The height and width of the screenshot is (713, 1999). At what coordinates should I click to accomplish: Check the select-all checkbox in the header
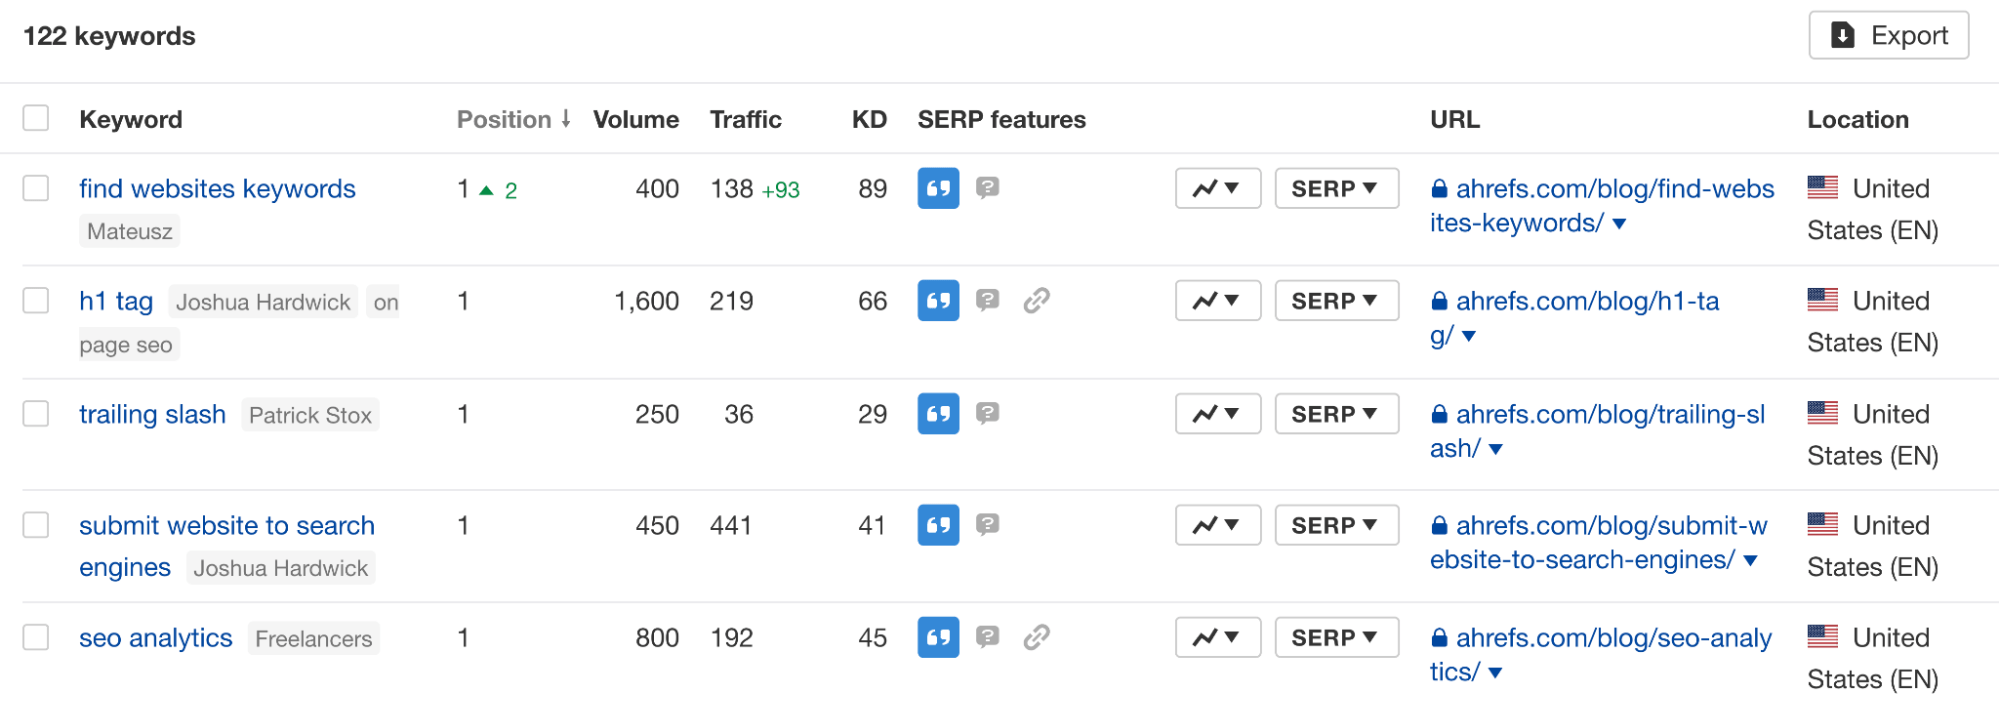coord(36,118)
